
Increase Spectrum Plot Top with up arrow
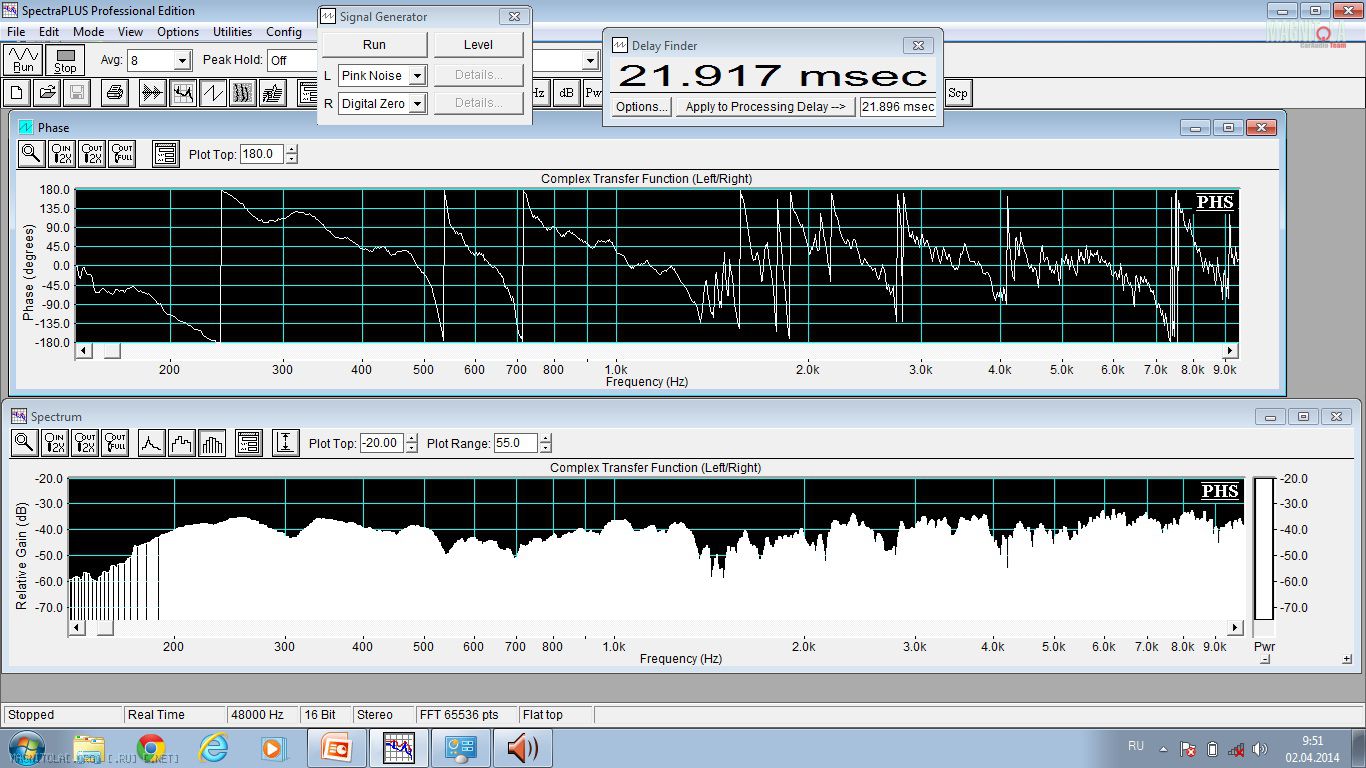click(411, 439)
